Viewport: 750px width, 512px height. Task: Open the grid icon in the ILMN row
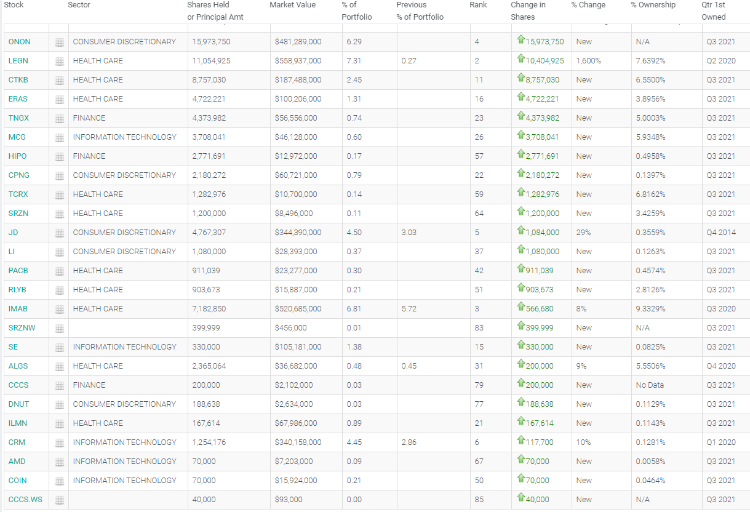[59, 424]
